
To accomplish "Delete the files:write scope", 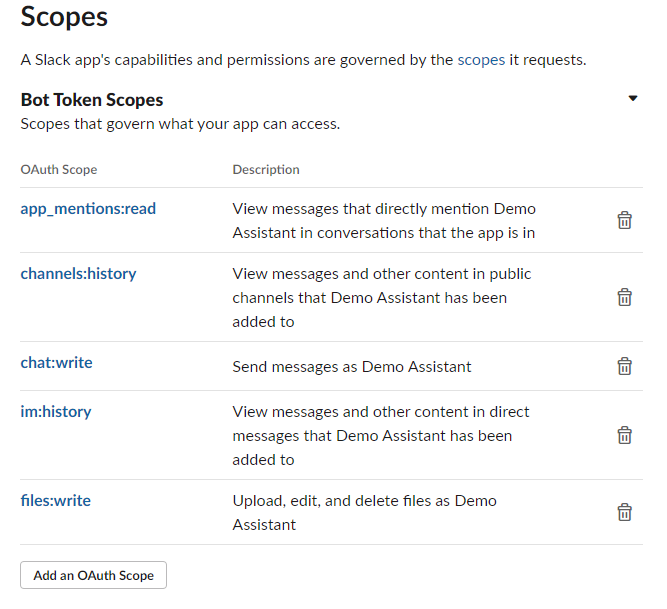I will tap(624, 512).
